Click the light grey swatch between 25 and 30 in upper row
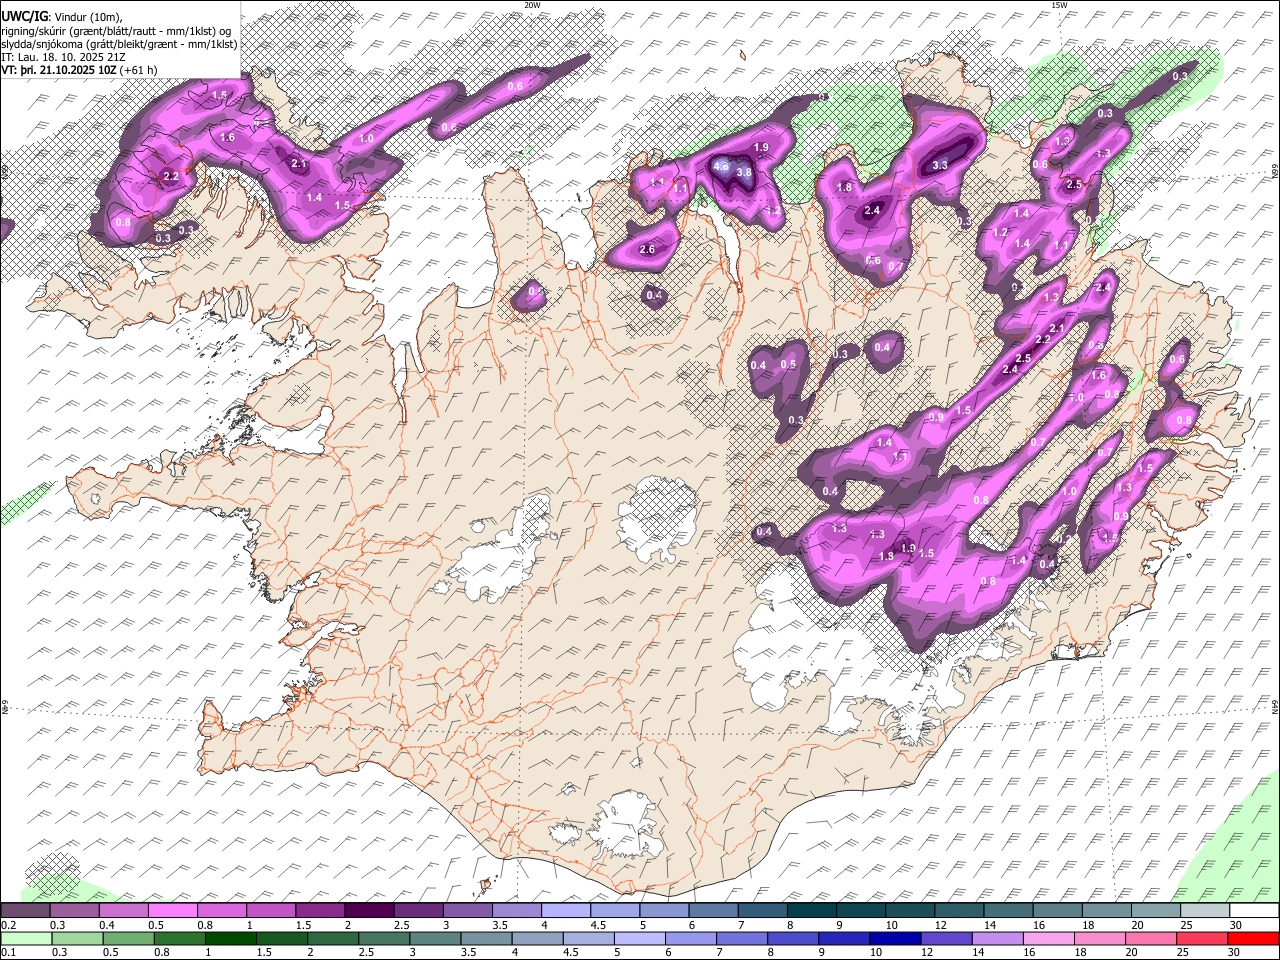The height and width of the screenshot is (960, 1280). pyautogui.click(x=1205, y=910)
